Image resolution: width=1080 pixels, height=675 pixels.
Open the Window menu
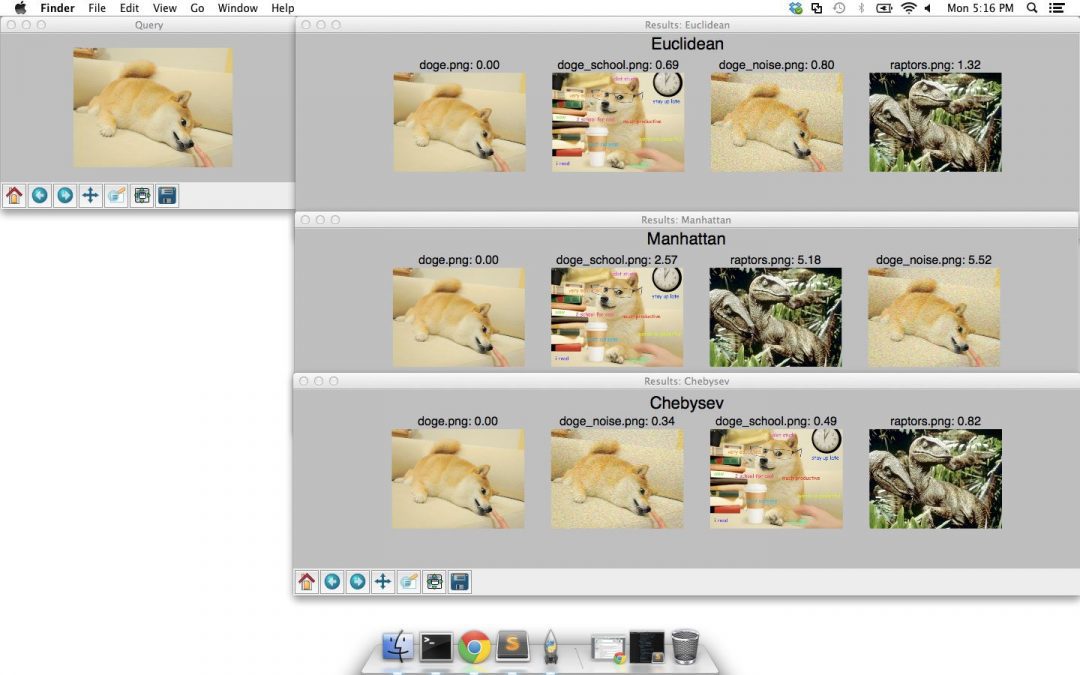tap(238, 8)
